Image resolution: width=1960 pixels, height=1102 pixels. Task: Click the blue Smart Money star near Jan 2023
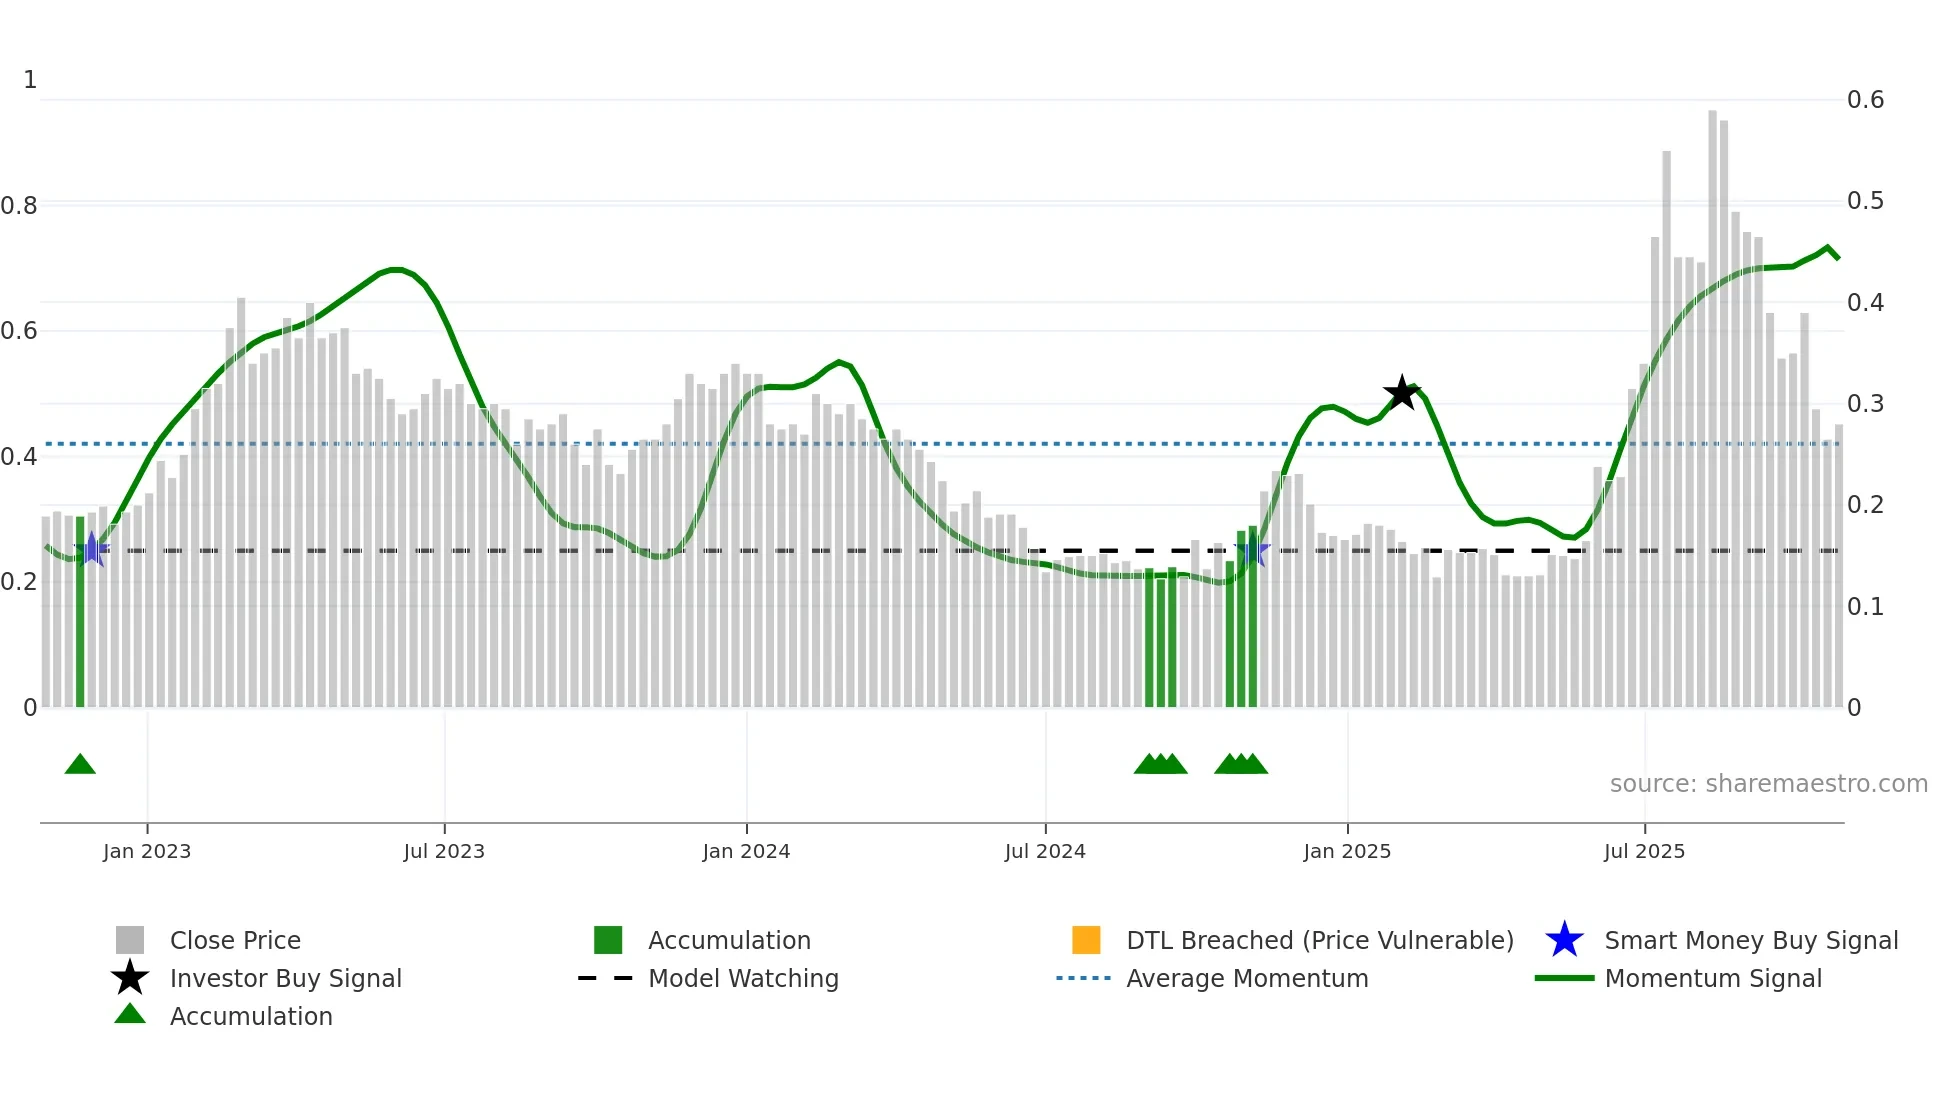[92, 549]
